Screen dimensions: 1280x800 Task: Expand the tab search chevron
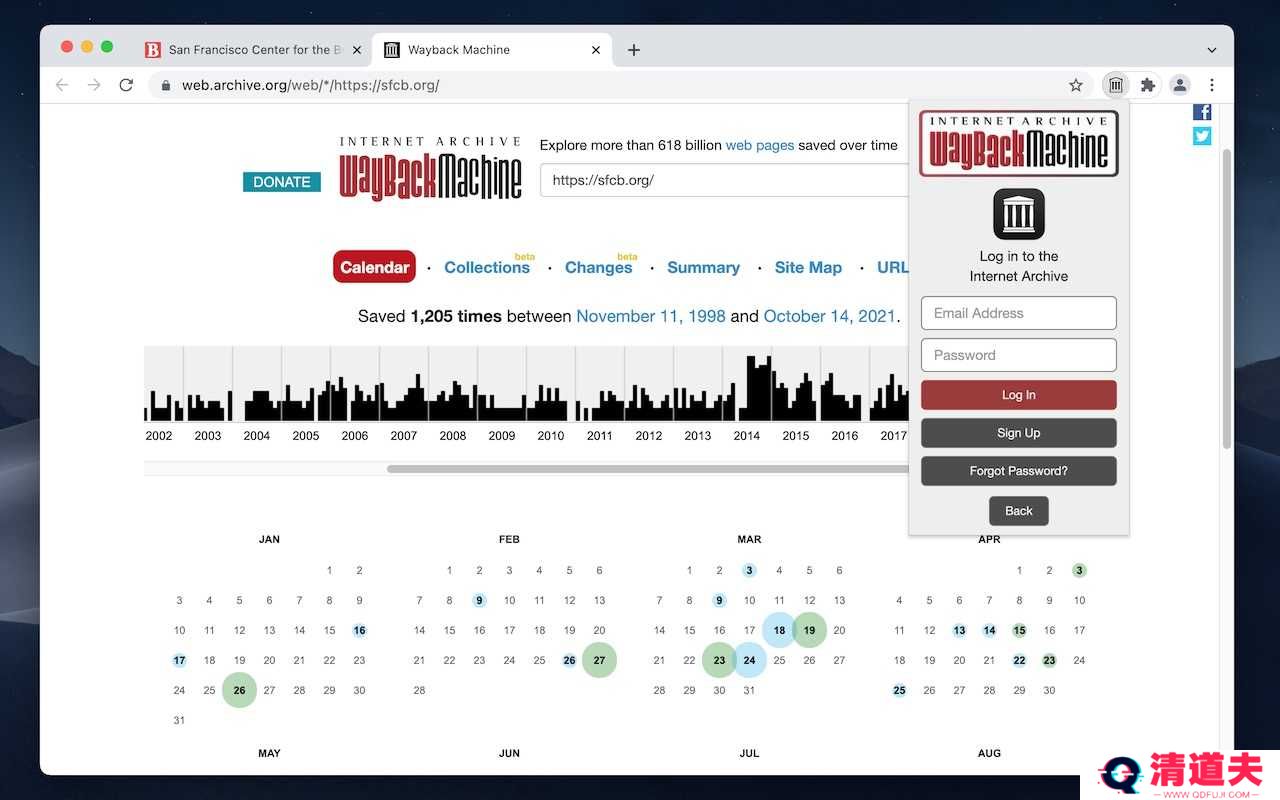tap(1212, 50)
